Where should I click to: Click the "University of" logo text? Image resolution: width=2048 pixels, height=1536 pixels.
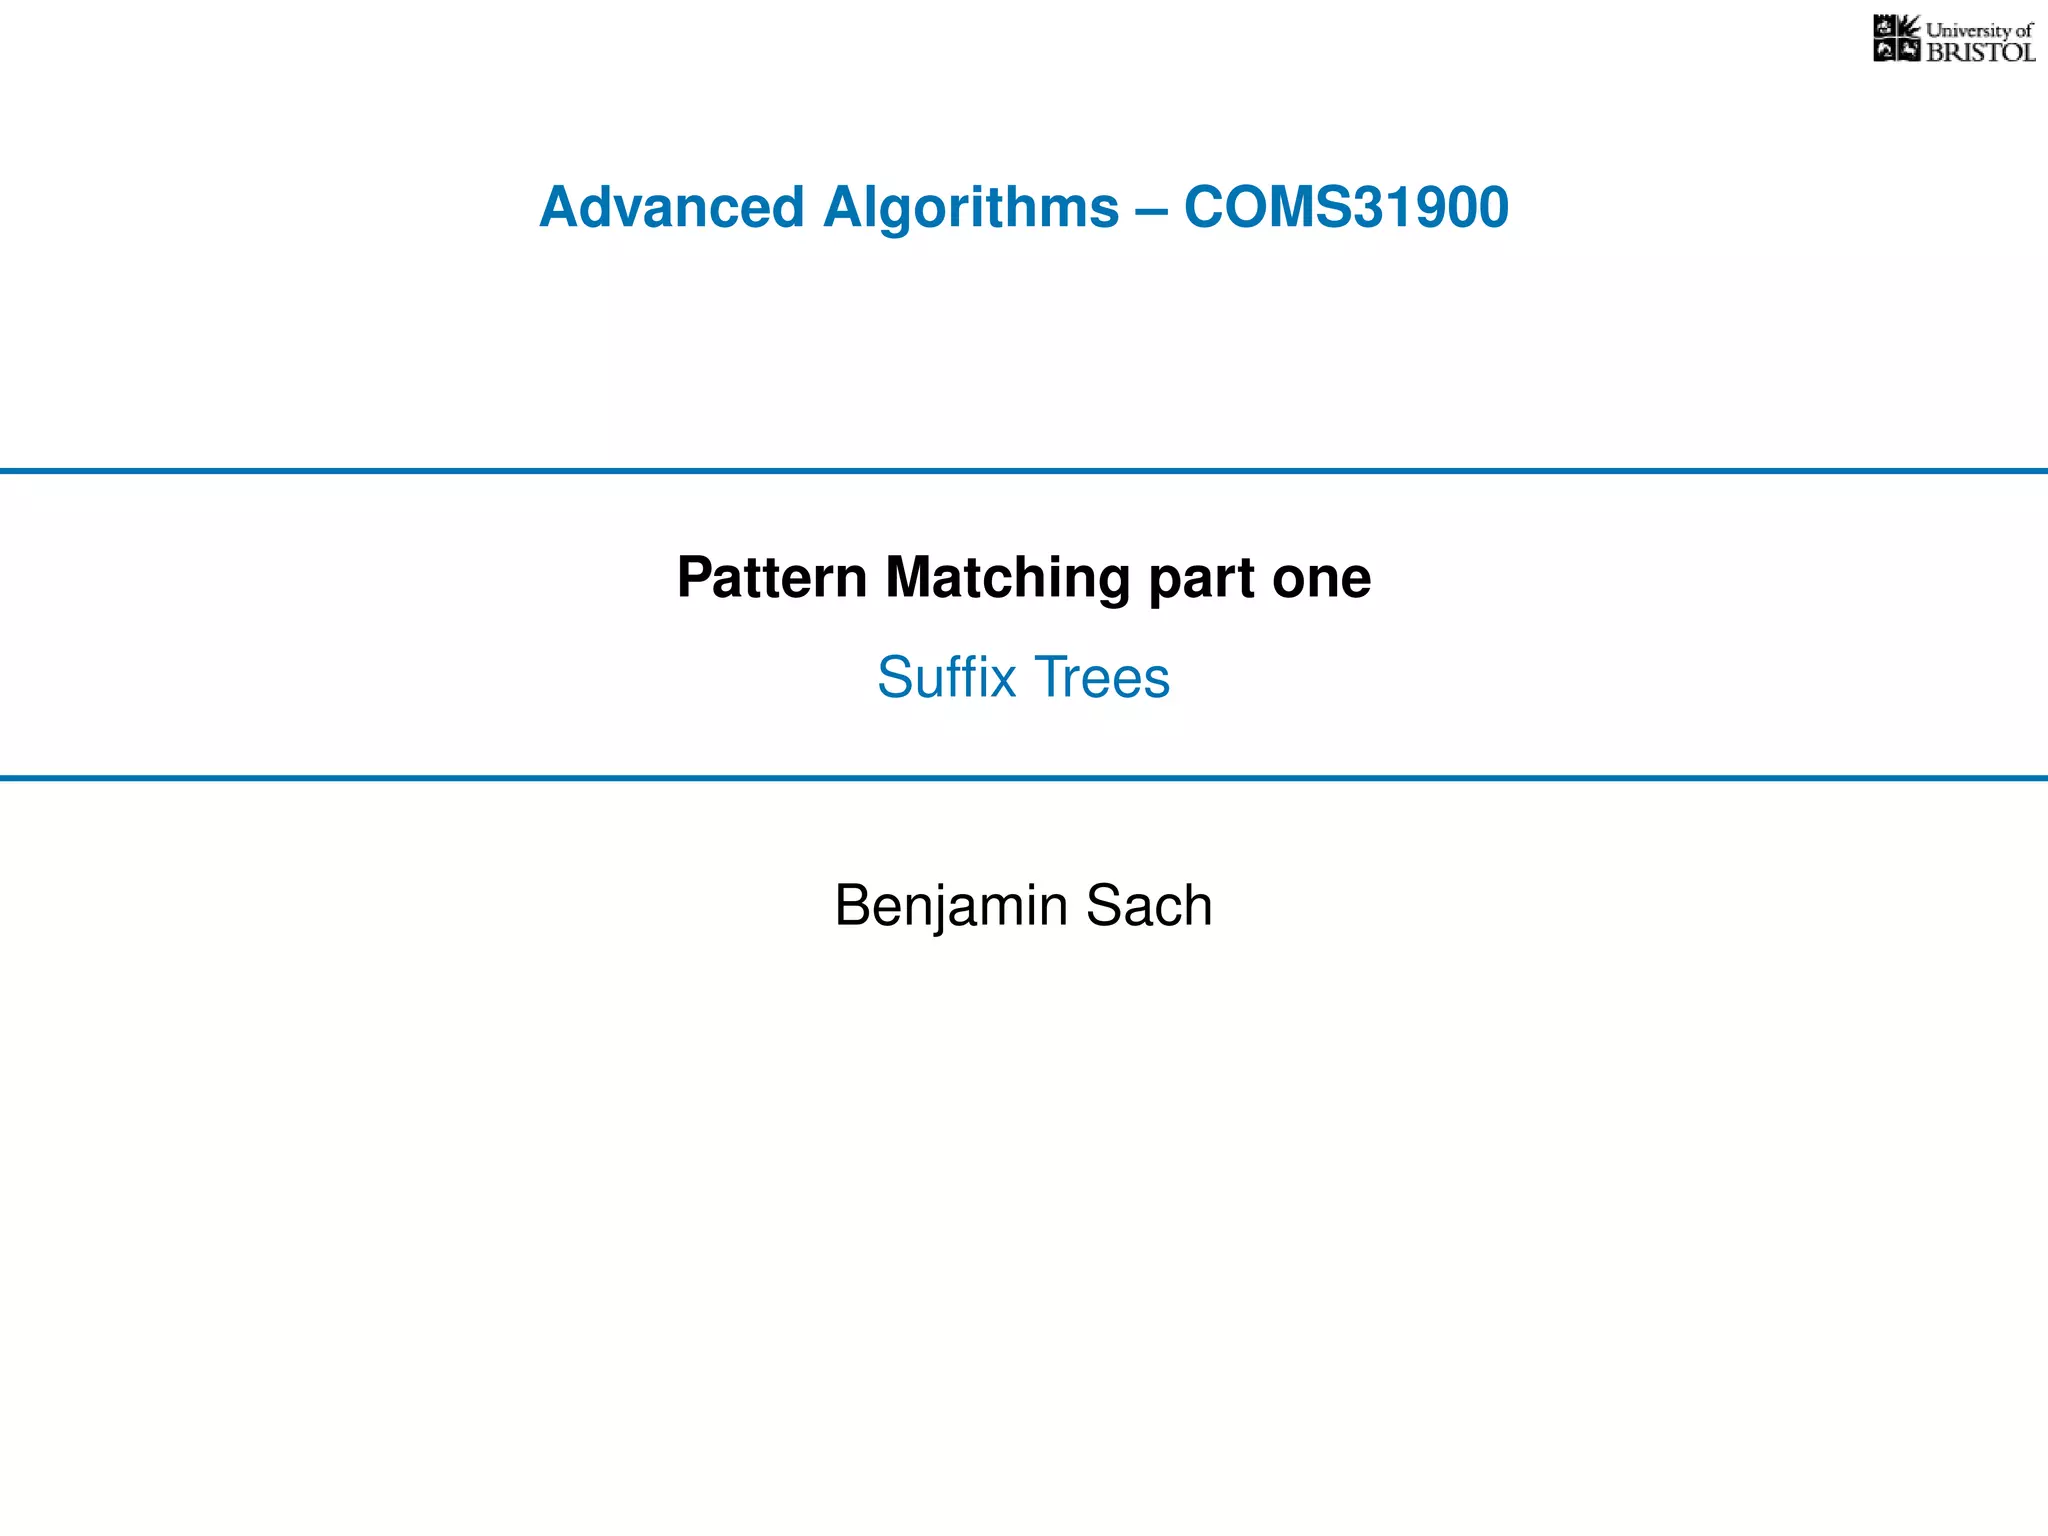[1979, 30]
